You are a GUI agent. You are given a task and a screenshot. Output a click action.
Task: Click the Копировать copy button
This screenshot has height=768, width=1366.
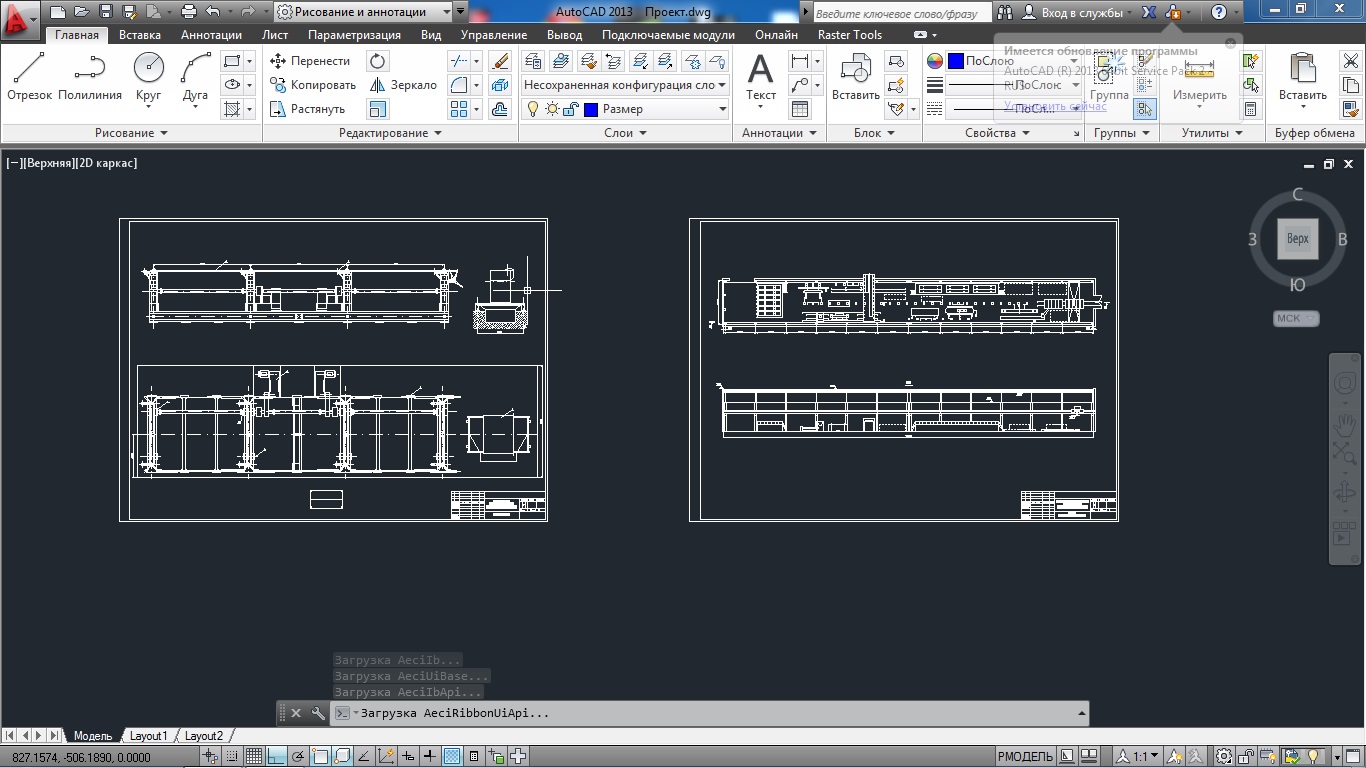312,85
